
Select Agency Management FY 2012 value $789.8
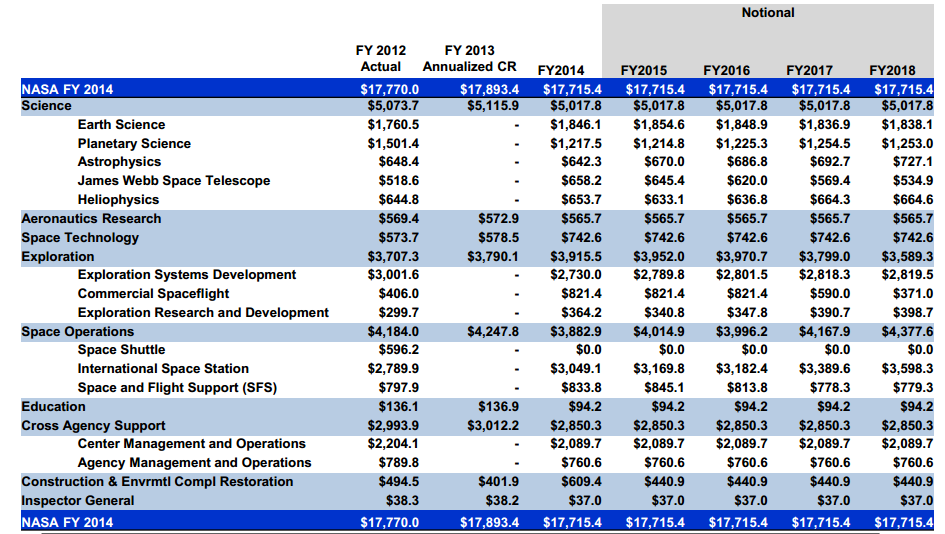tap(398, 463)
